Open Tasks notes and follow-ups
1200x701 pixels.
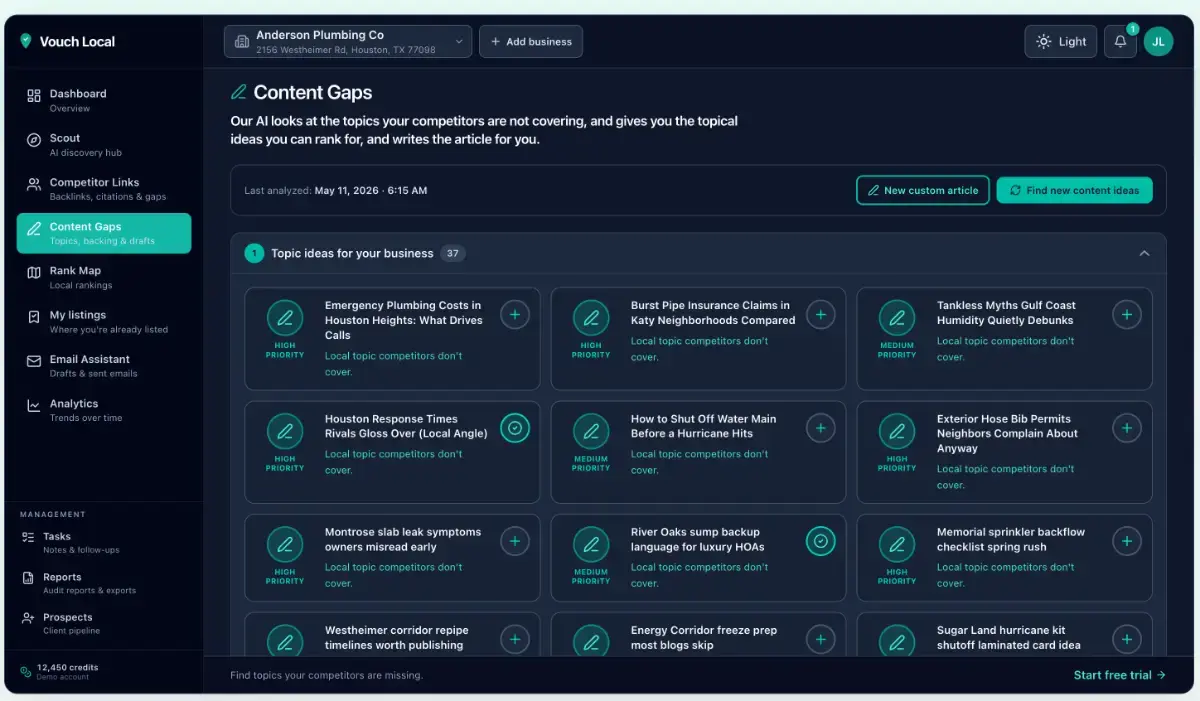103,542
